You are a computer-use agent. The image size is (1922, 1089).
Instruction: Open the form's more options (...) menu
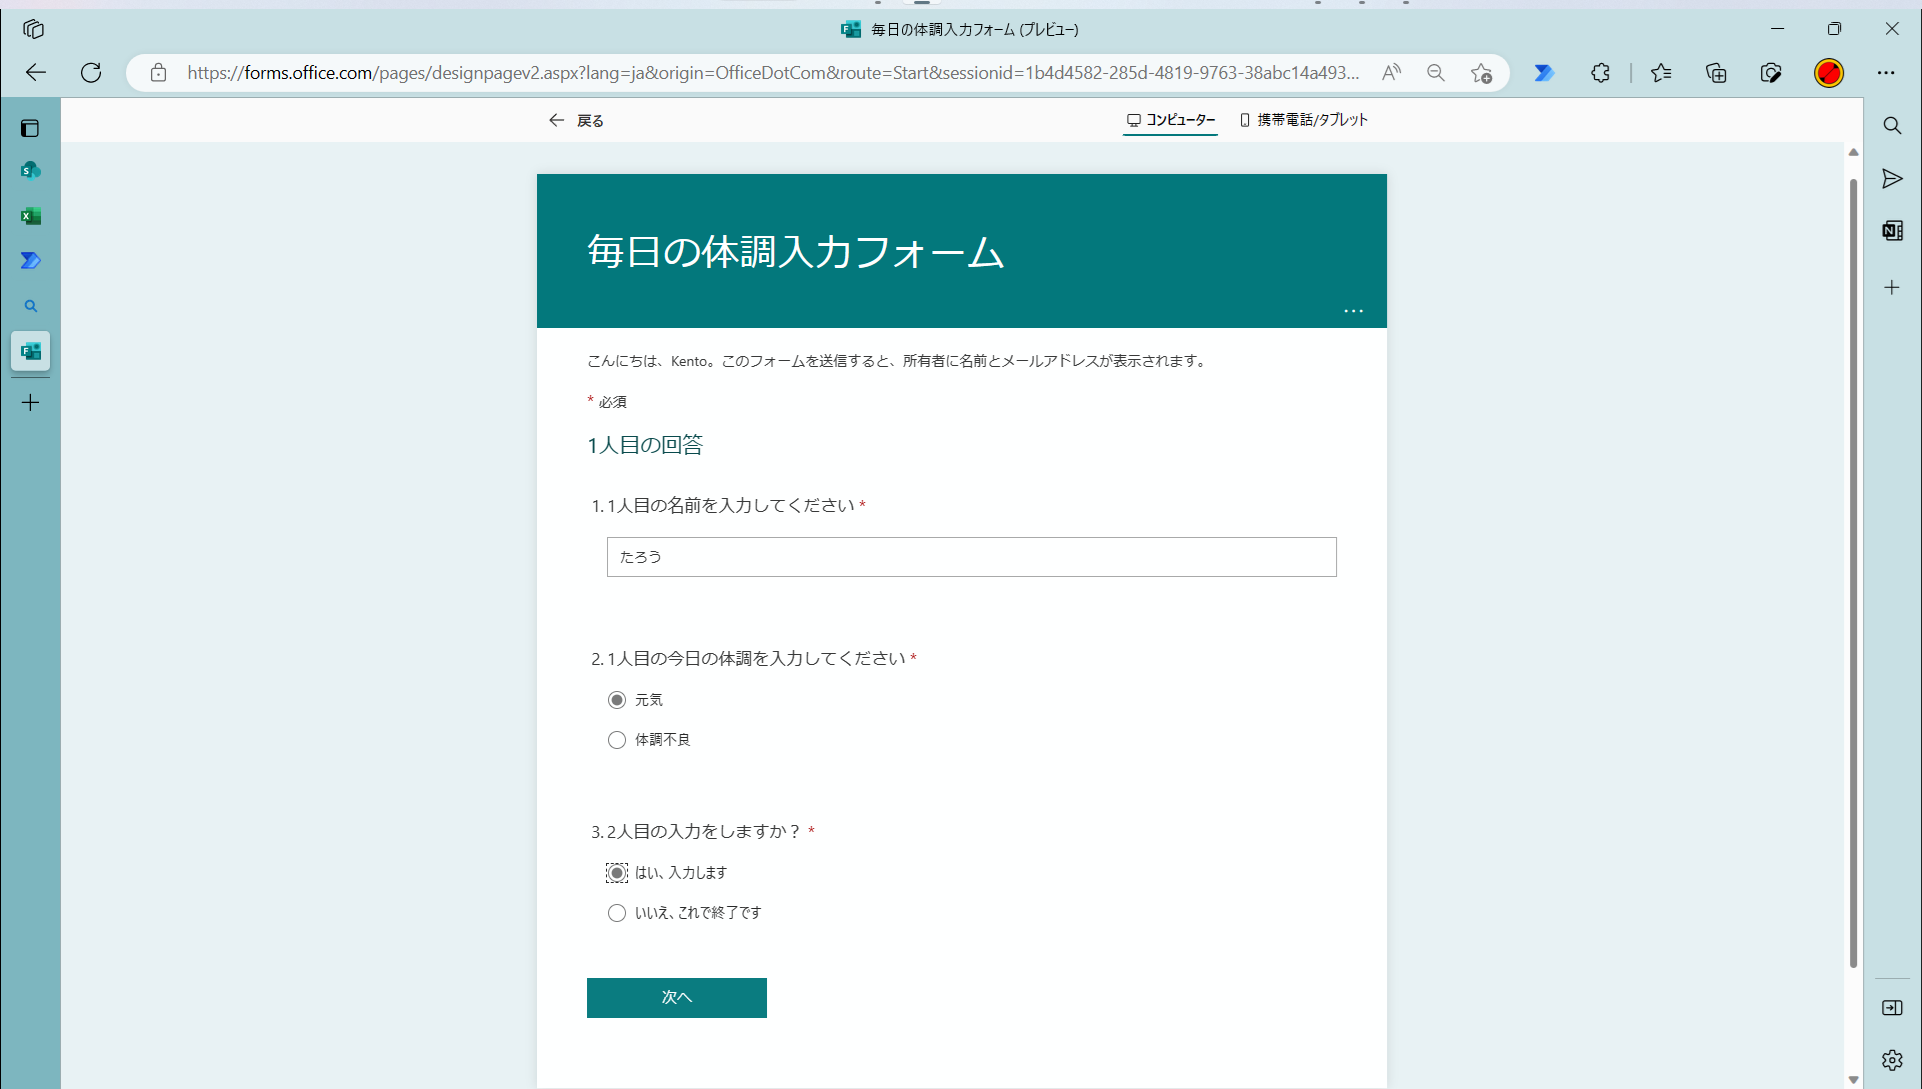pyautogui.click(x=1354, y=311)
